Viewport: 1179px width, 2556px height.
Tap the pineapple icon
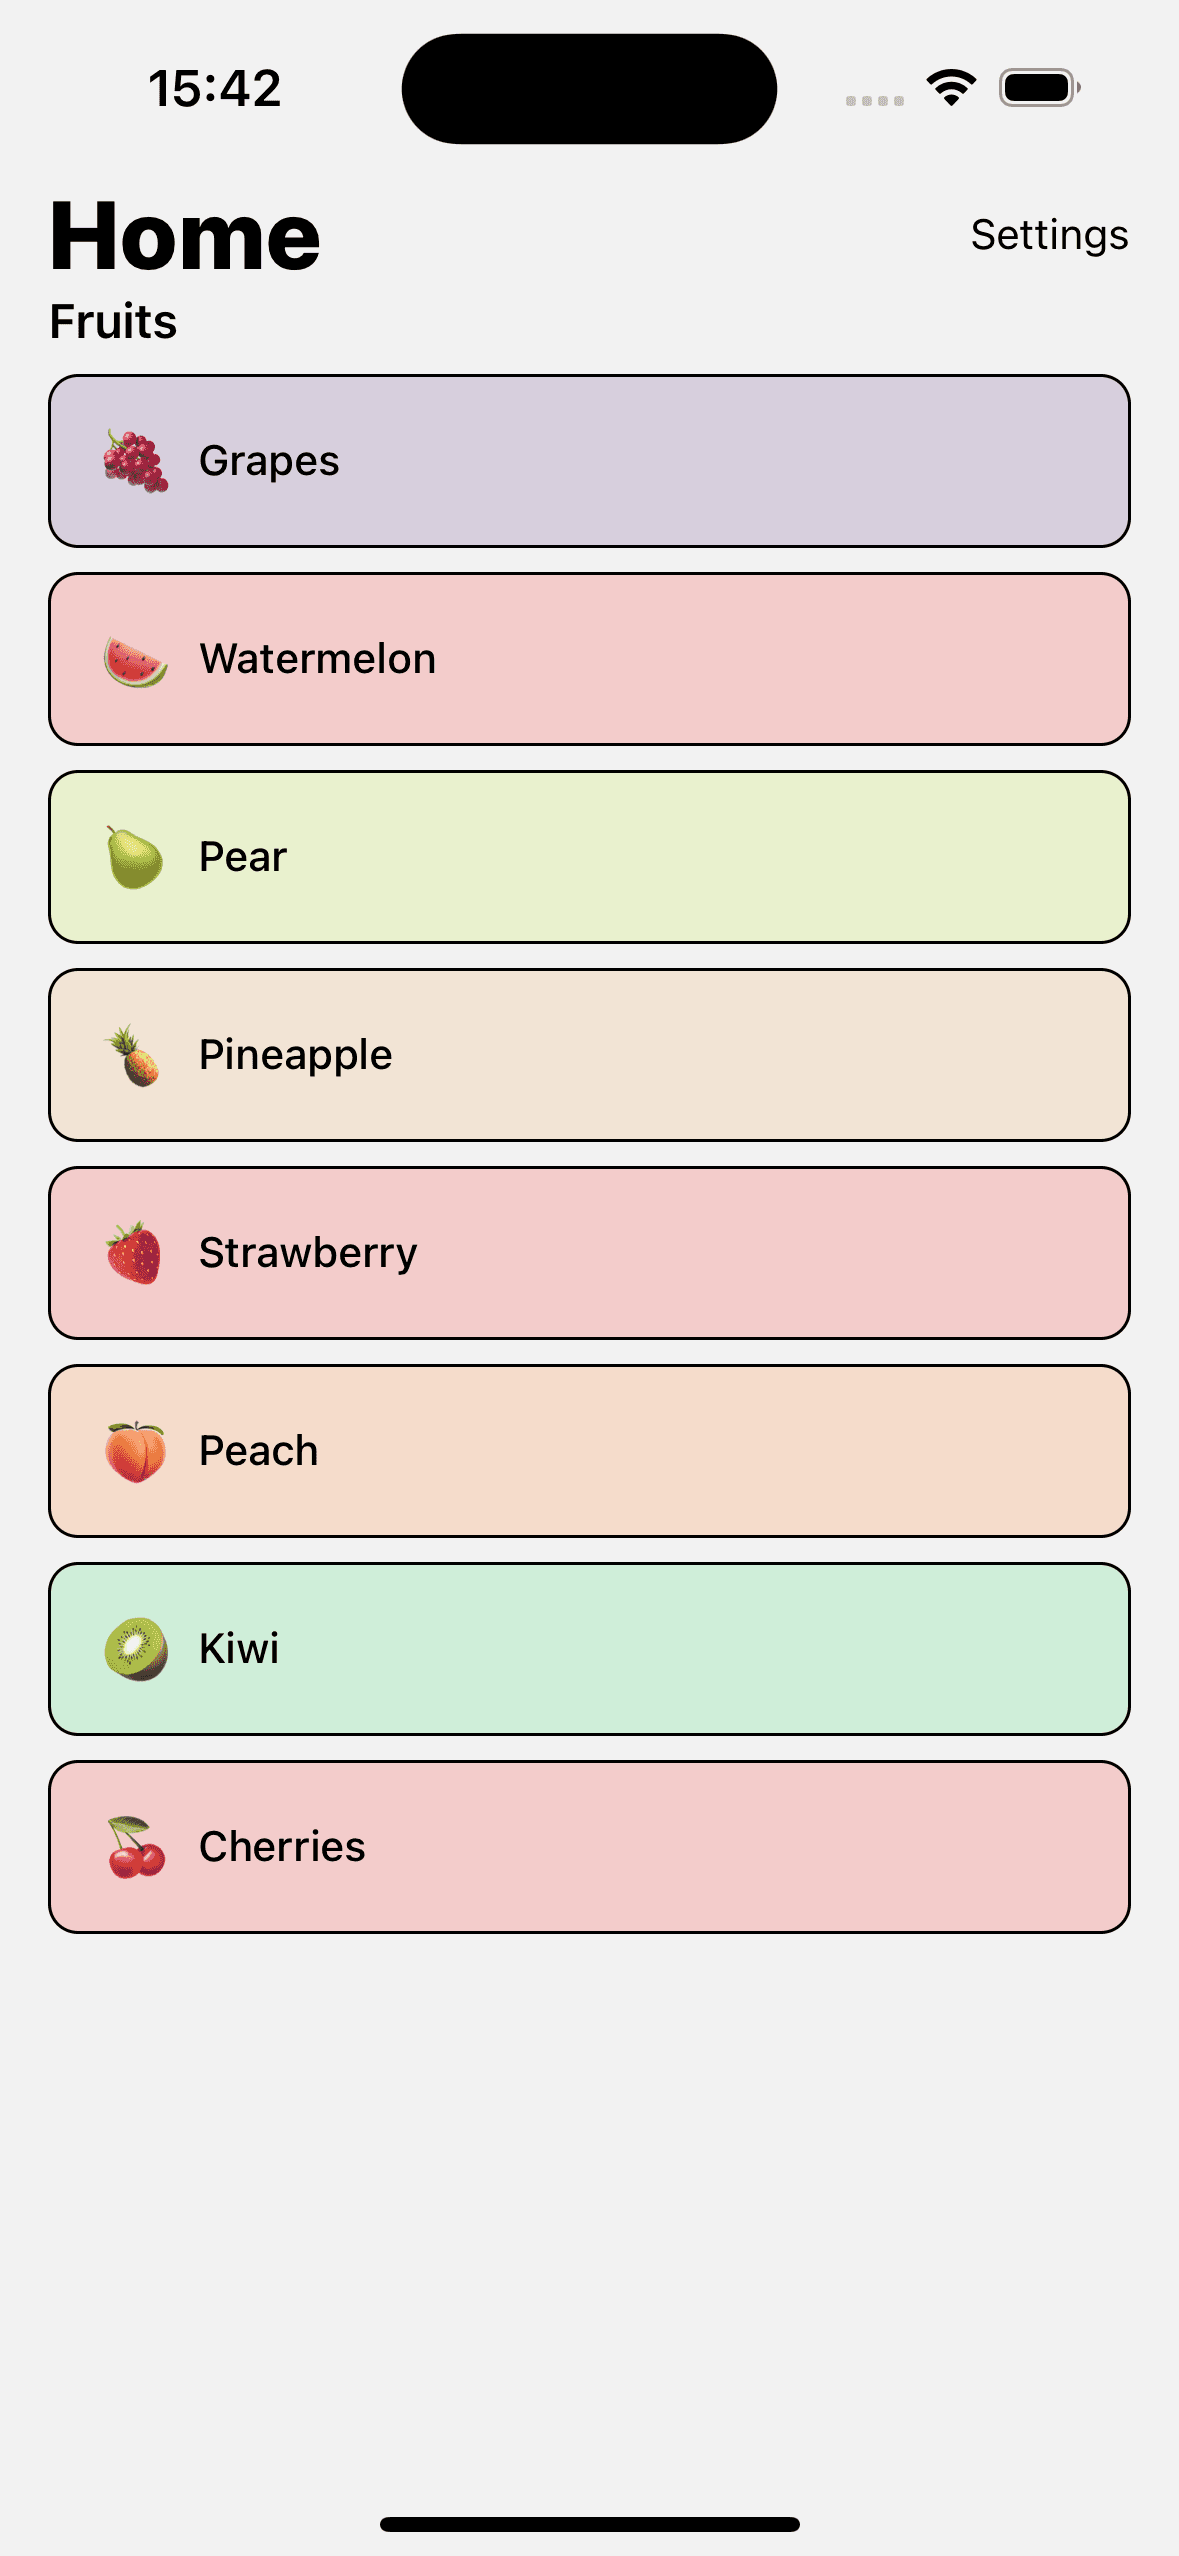pyautogui.click(x=134, y=1055)
